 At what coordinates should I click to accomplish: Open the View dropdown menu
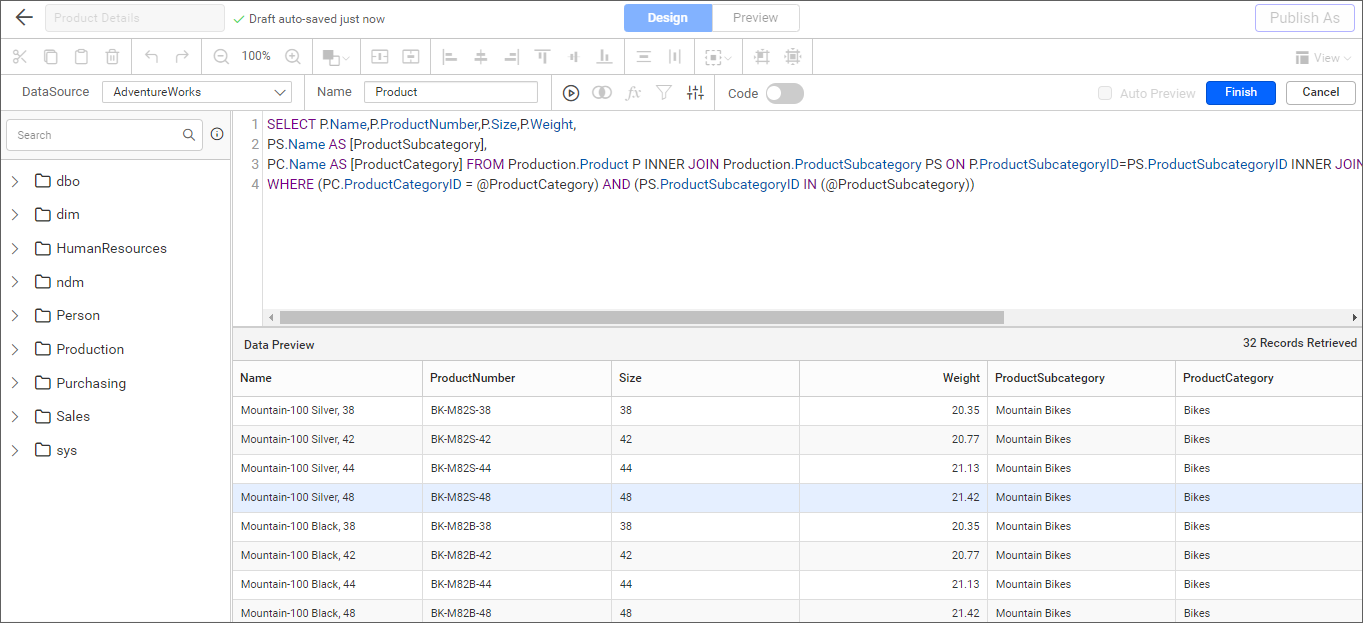click(x=1323, y=58)
